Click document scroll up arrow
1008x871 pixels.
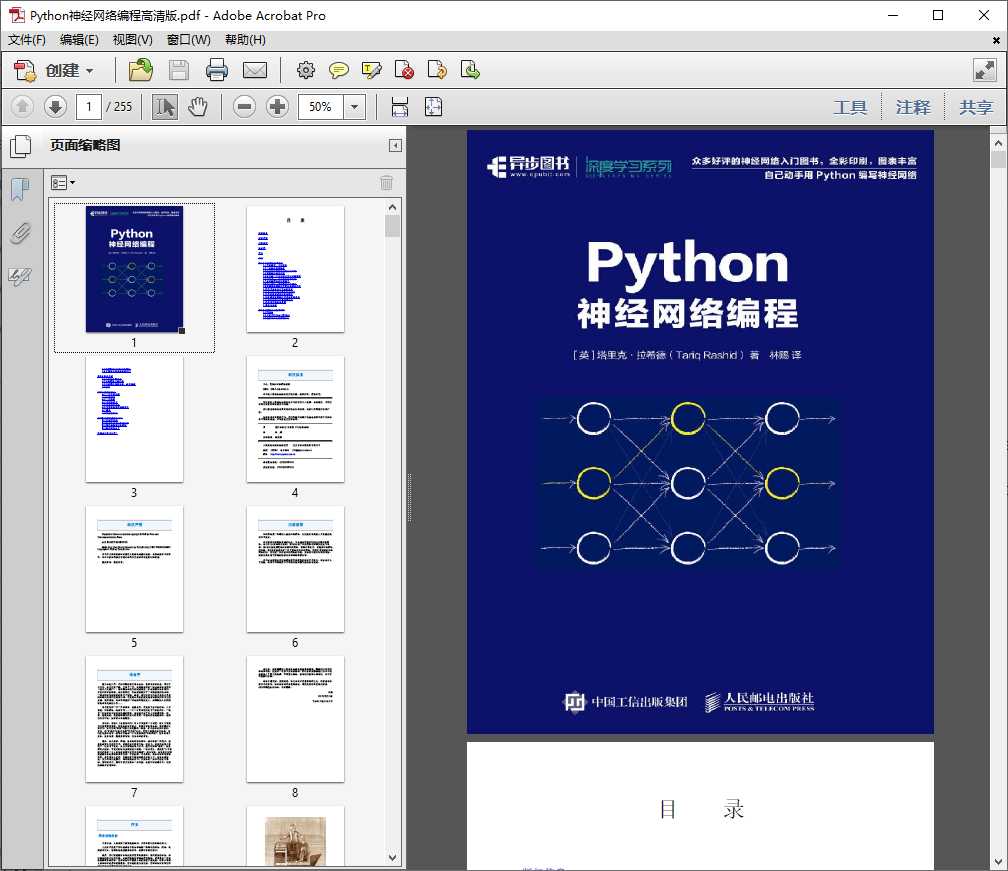point(998,143)
